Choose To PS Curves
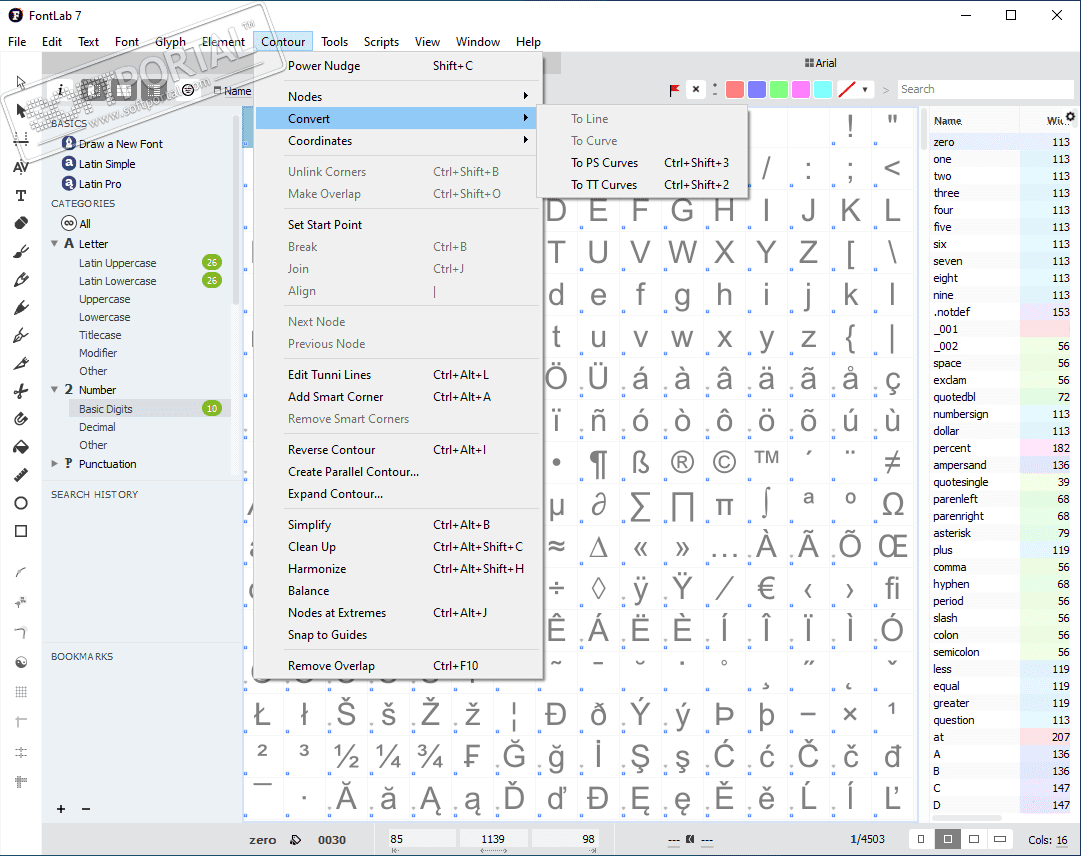Image resolution: width=1081 pixels, height=856 pixels. pos(643,163)
